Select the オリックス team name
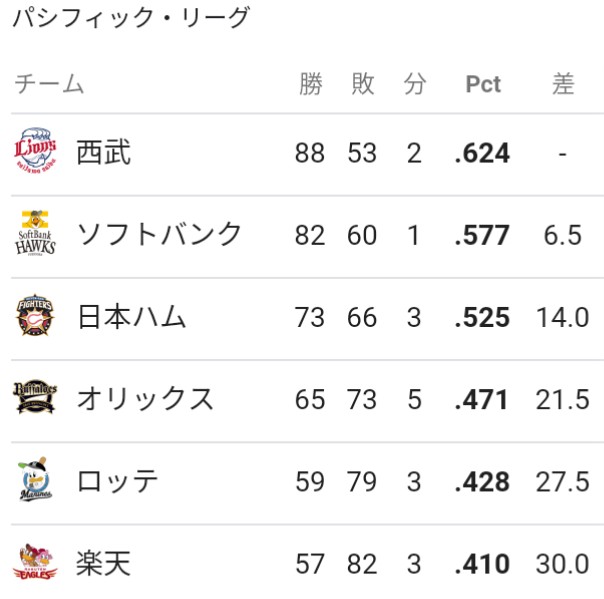This screenshot has width=604, height=599. tap(145, 399)
